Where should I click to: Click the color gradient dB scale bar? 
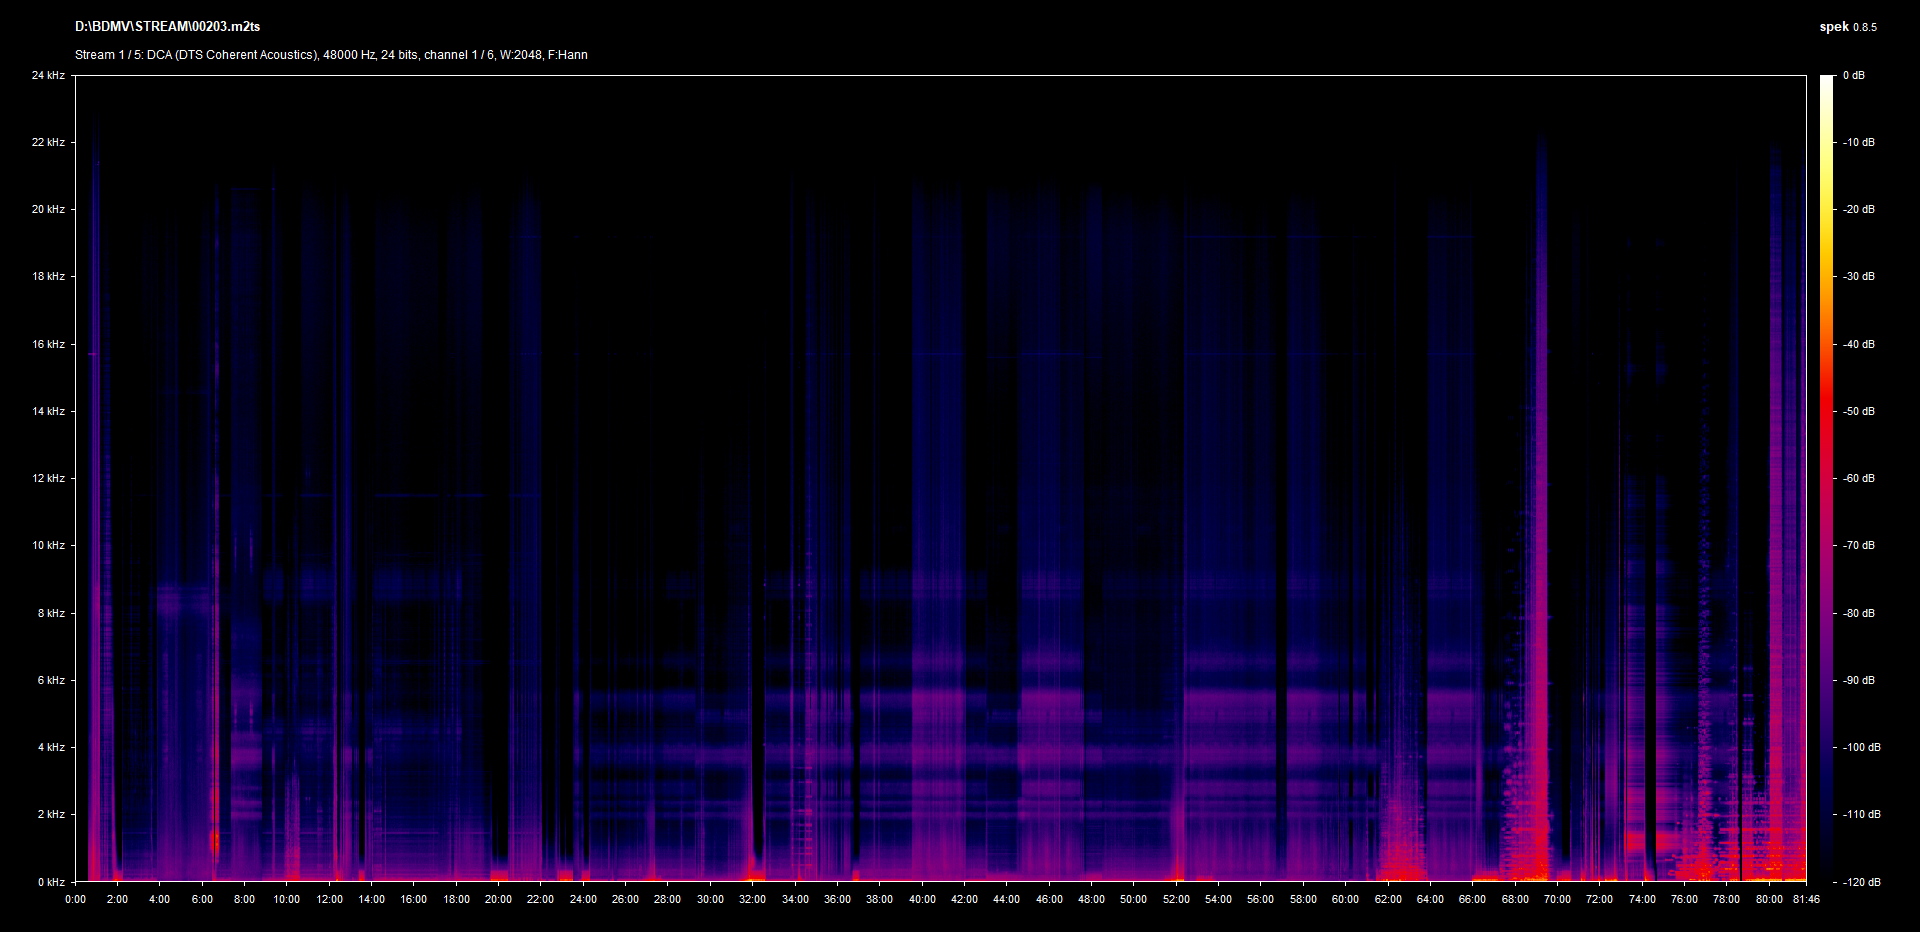(1826, 478)
